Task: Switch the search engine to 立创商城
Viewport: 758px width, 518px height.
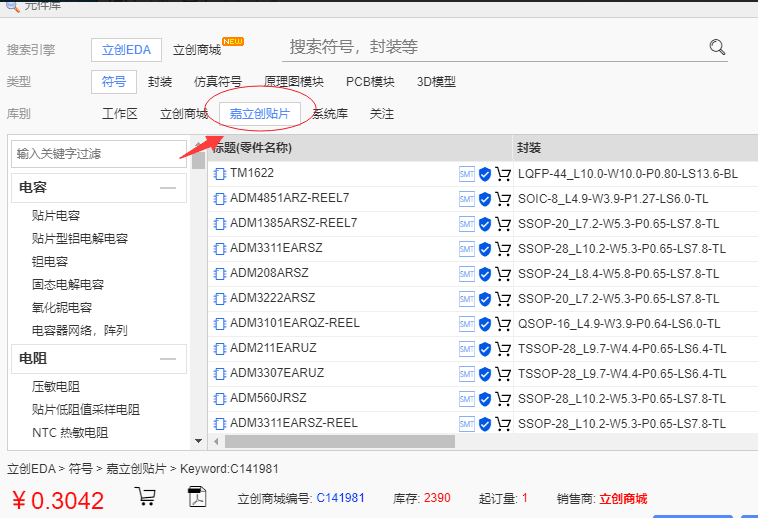Action: [197, 49]
